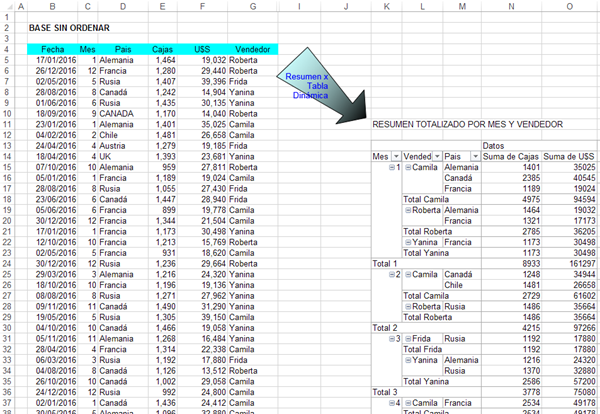
Task: Collapse month 3 group in pivot table
Action: [392, 339]
